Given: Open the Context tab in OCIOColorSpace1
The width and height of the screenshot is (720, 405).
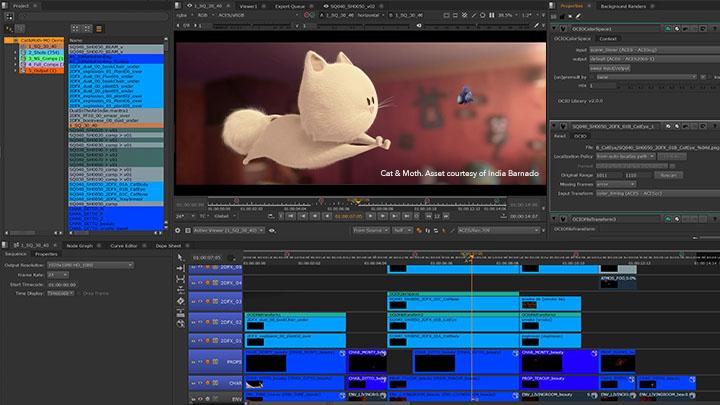Looking at the screenshot, I should click(x=608, y=39).
